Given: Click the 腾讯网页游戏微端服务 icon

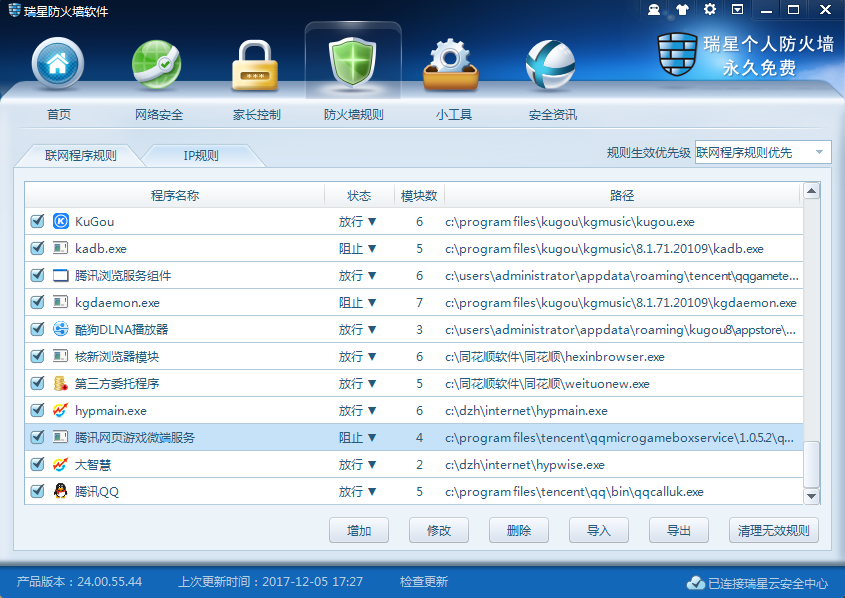Looking at the screenshot, I should click(x=60, y=437).
